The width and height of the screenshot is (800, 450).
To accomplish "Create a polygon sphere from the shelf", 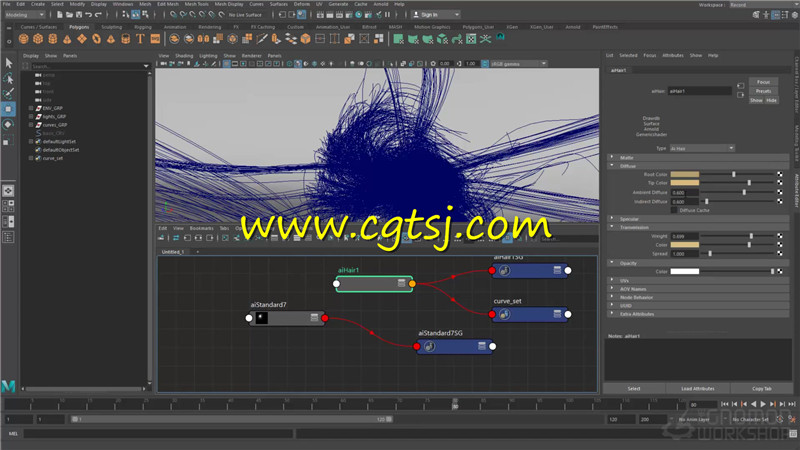I will [23, 38].
